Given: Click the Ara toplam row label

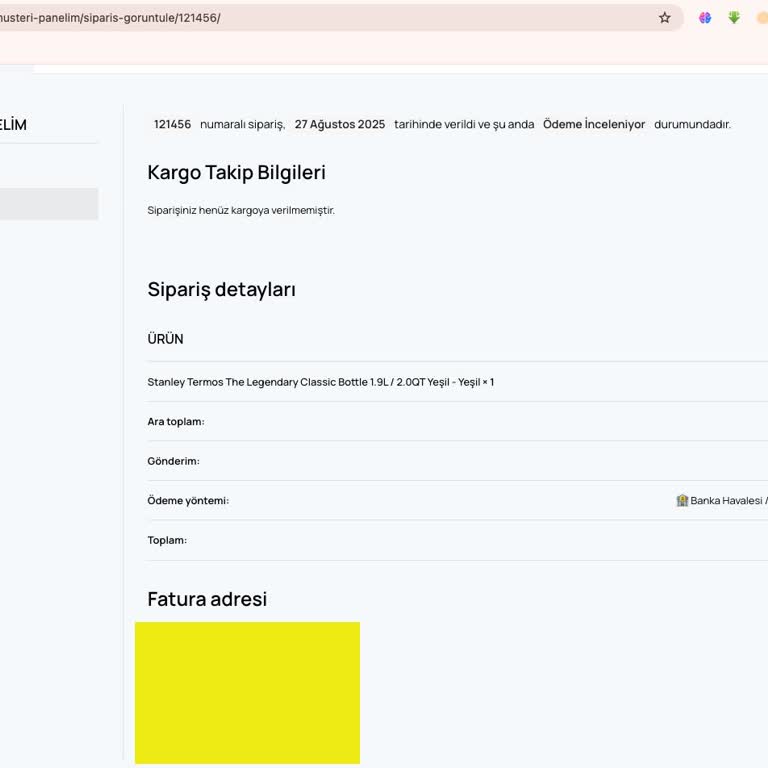Looking at the screenshot, I should click(x=176, y=422).
